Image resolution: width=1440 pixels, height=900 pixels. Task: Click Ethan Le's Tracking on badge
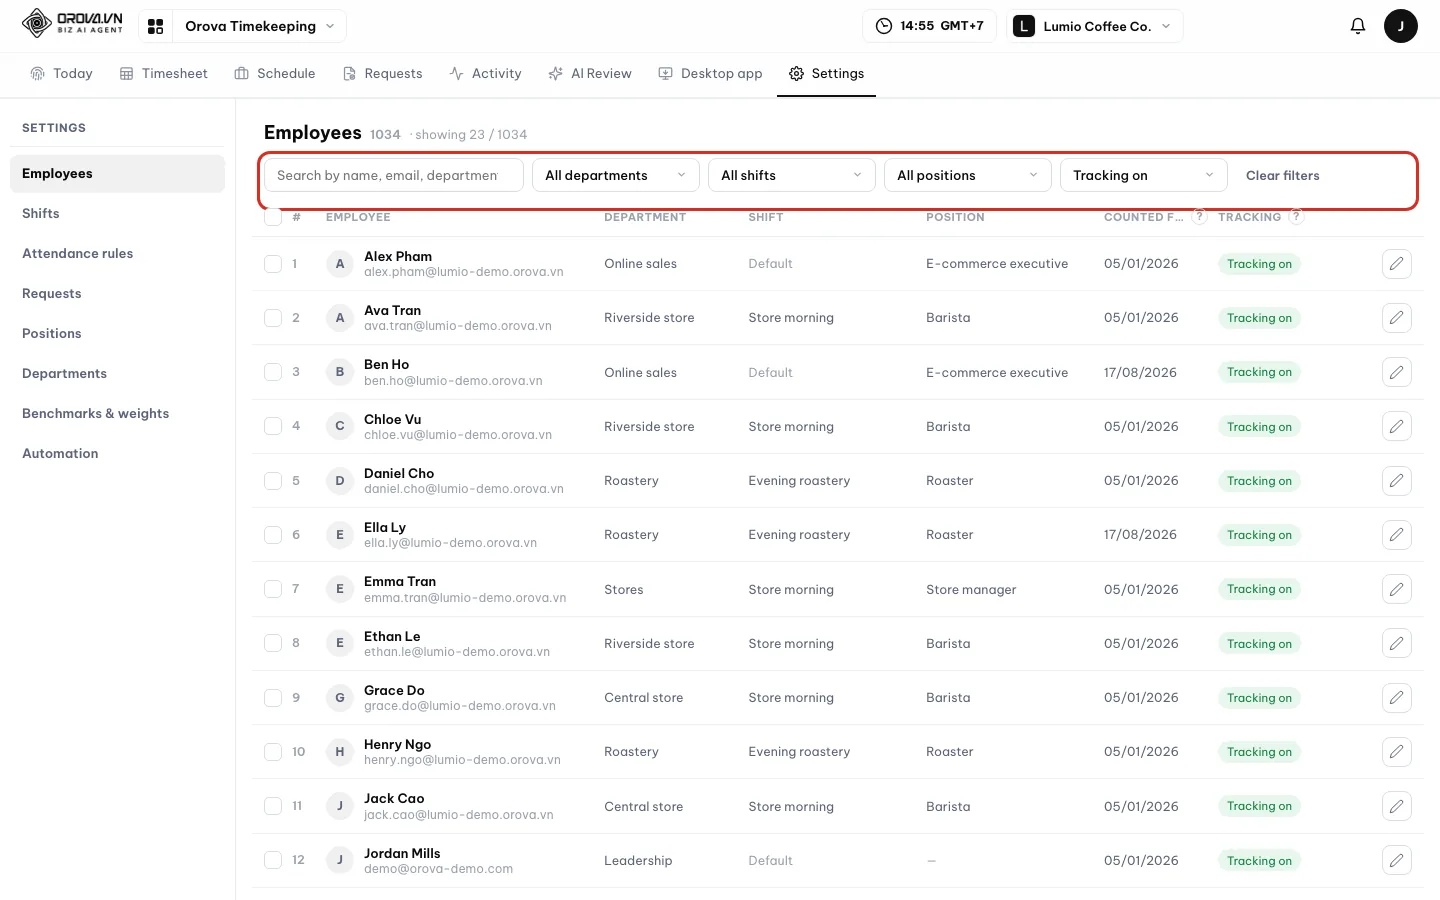(x=1259, y=644)
